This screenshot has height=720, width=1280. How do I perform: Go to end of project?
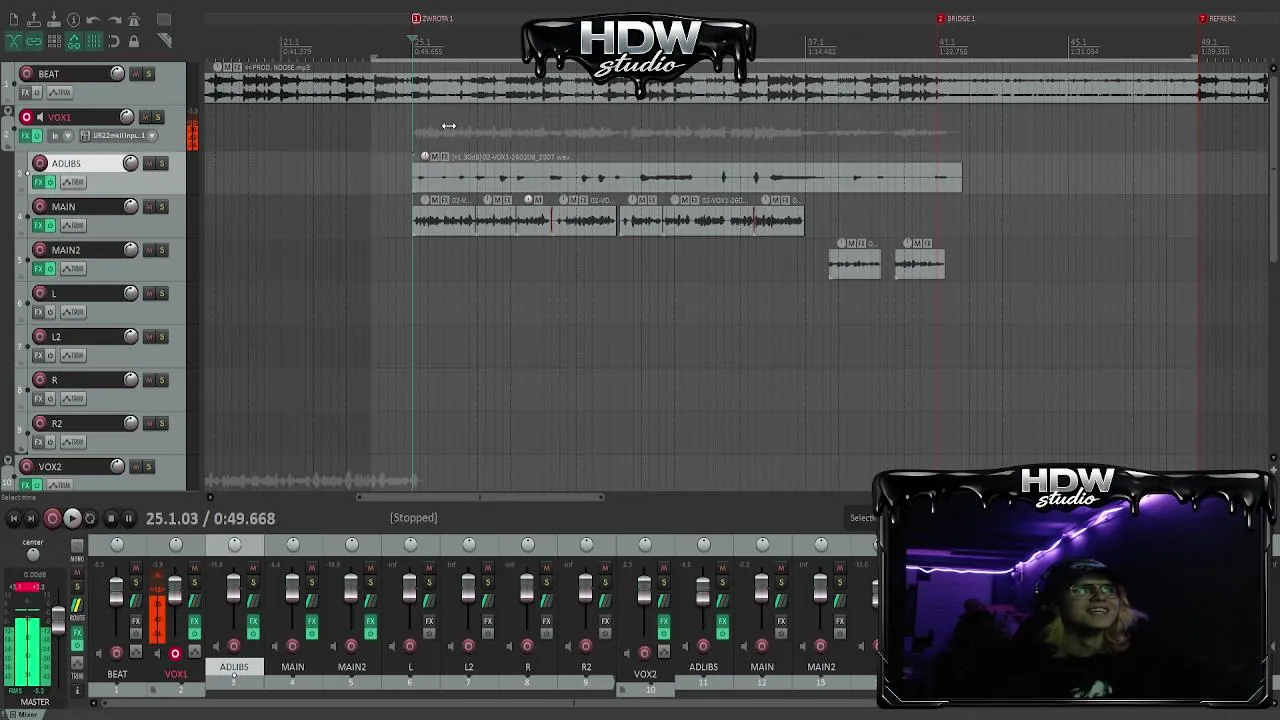[x=31, y=518]
